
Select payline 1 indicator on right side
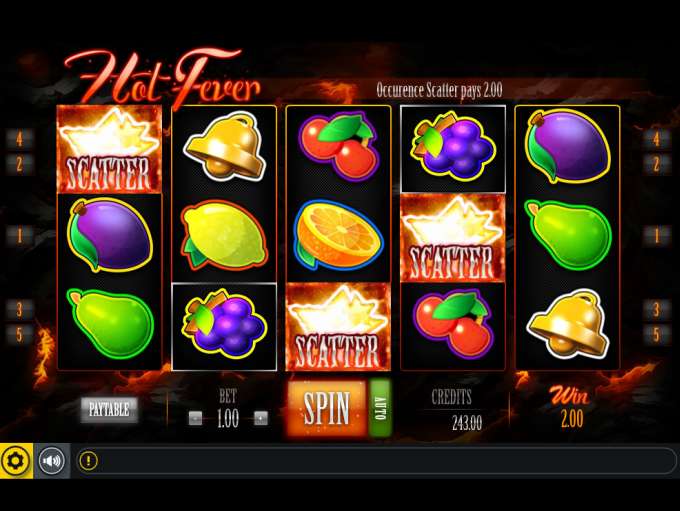(657, 236)
